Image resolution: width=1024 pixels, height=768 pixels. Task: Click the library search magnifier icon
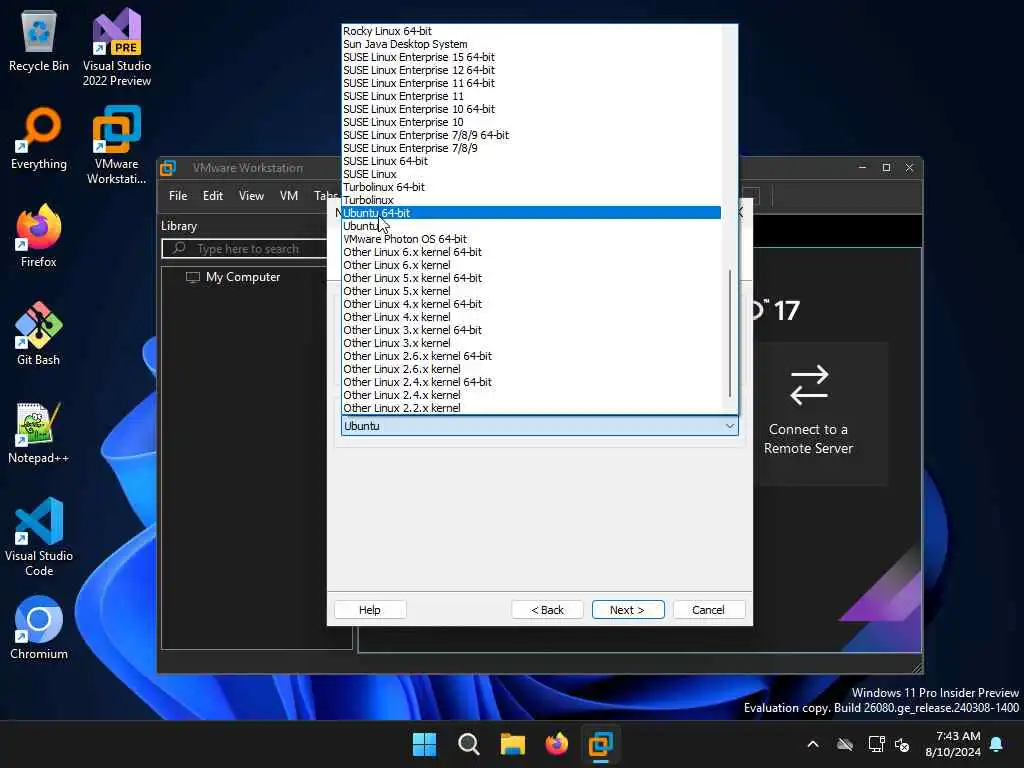click(x=179, y=248)
